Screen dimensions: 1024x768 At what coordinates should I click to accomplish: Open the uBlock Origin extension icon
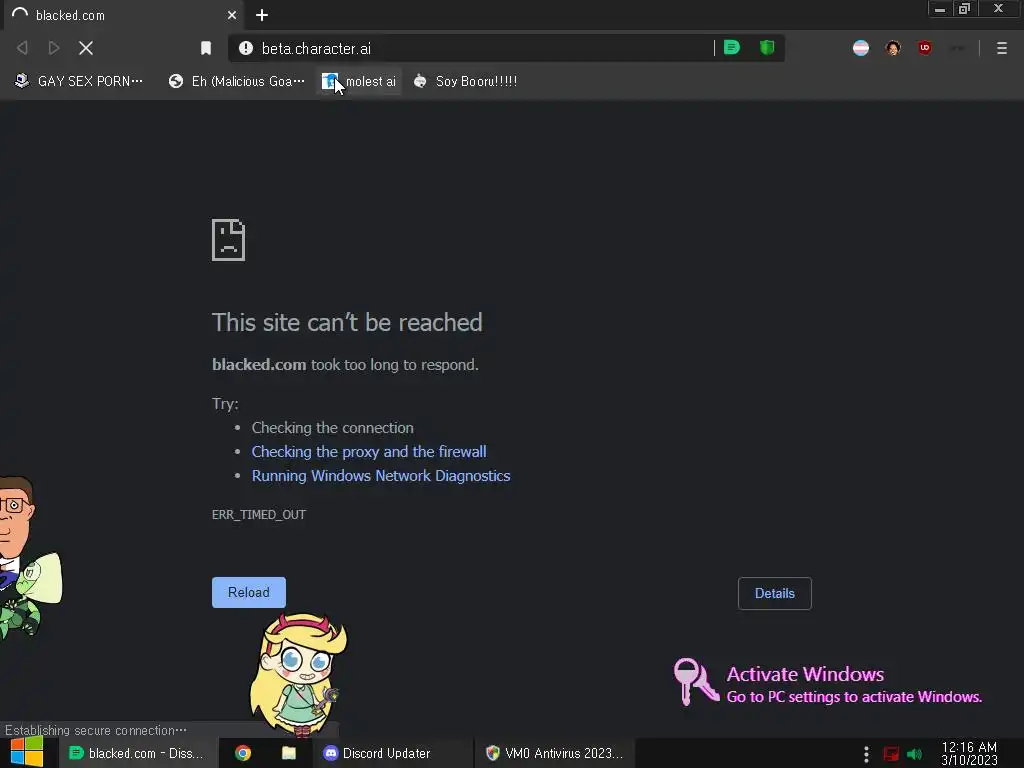click(x=925, y=48)
